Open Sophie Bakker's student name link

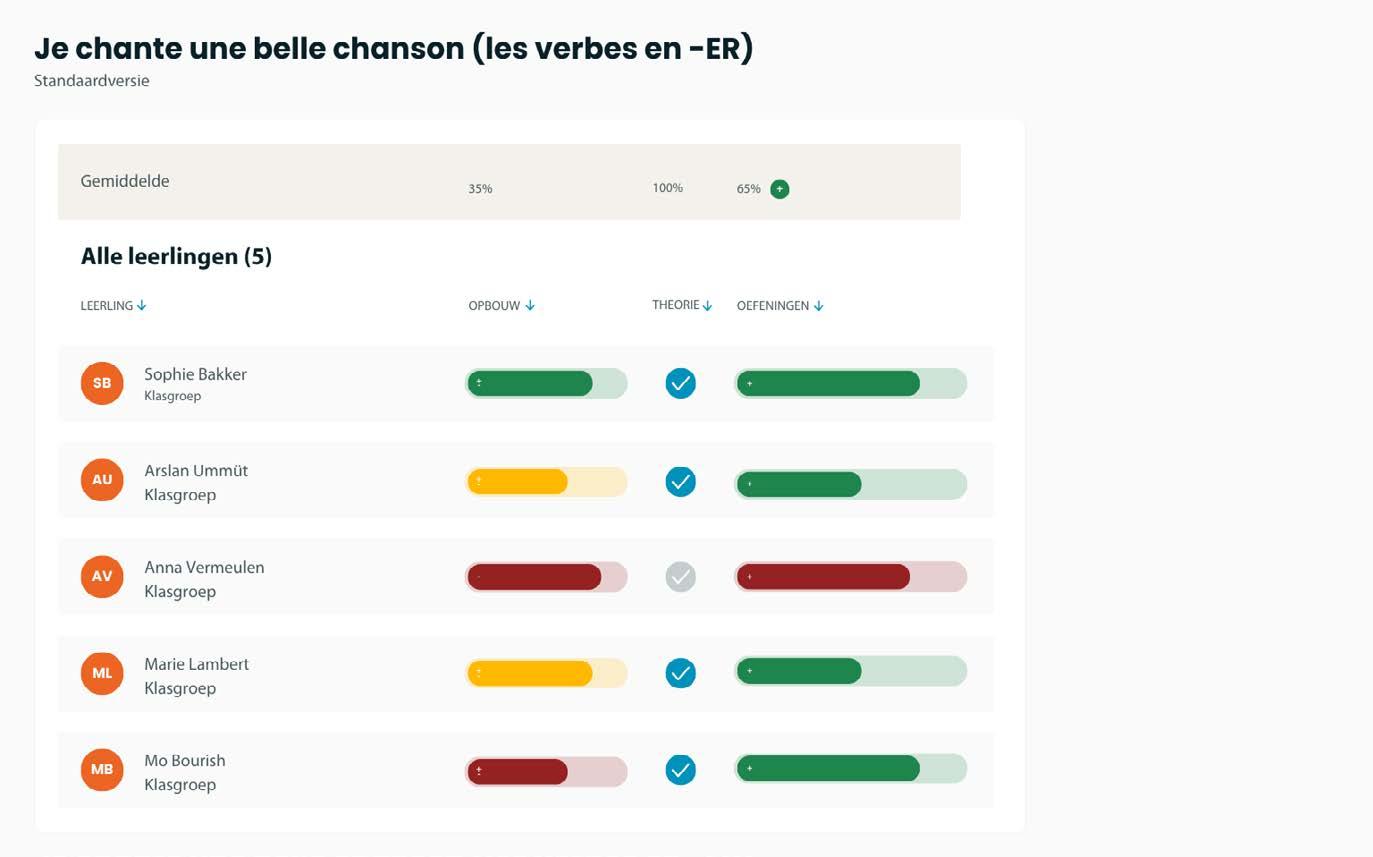click(x=195, y=374)
